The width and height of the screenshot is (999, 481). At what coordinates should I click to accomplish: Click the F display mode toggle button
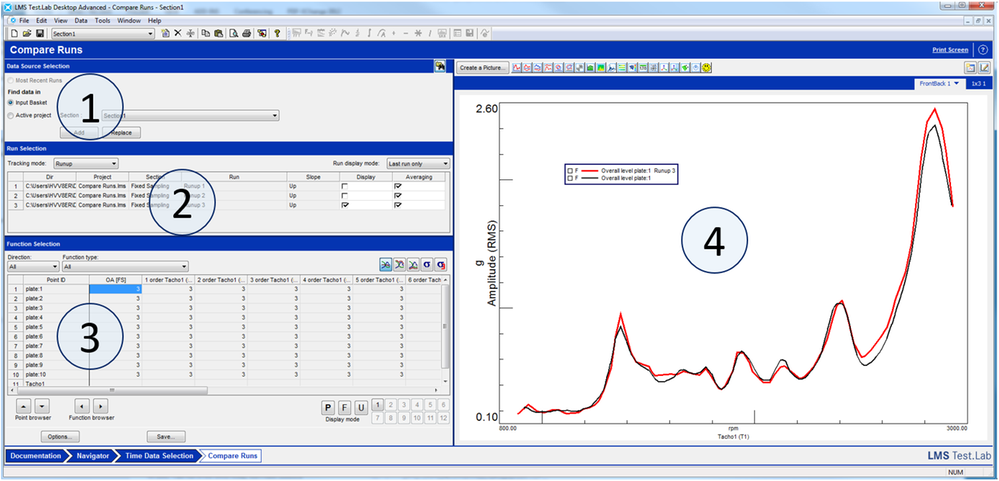pyautogui.click(x=344, y=407)
